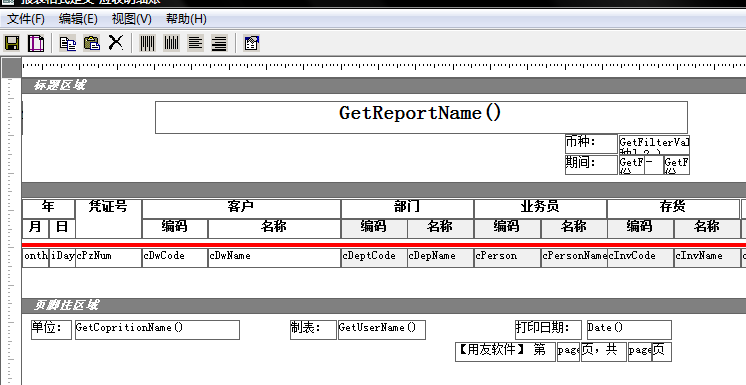
Task: Click the align left icon
Action: pos(195,43)
